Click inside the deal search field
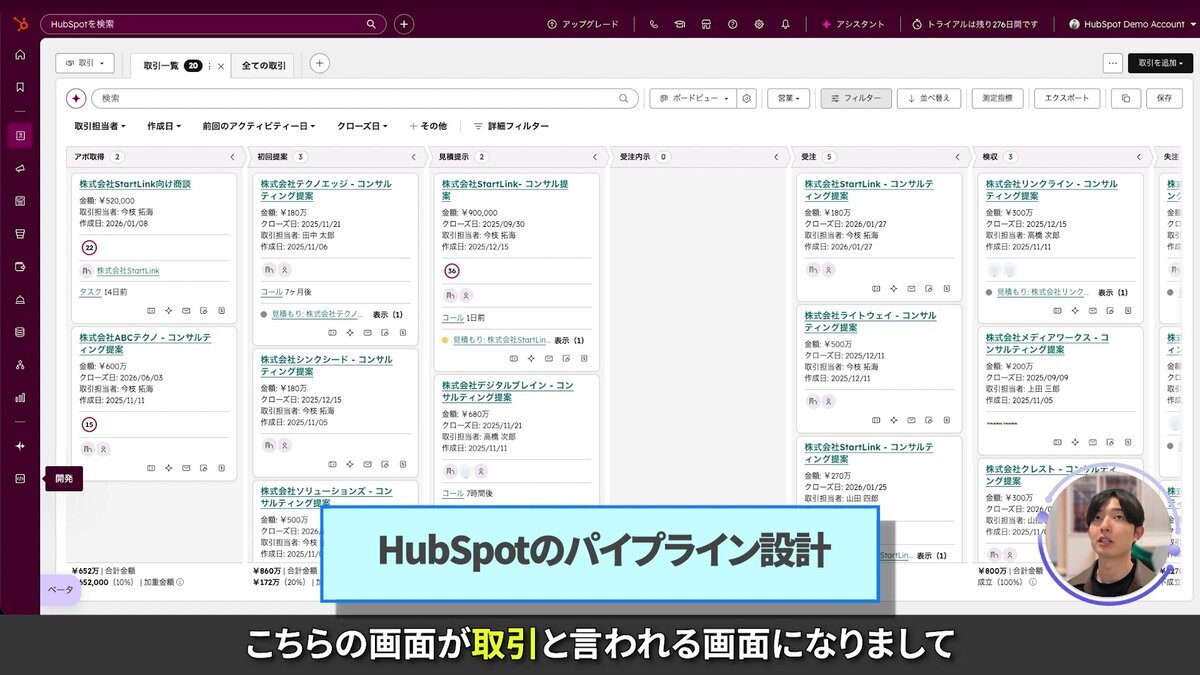This screenshot has height=675, width=1200. coord(350,99)
